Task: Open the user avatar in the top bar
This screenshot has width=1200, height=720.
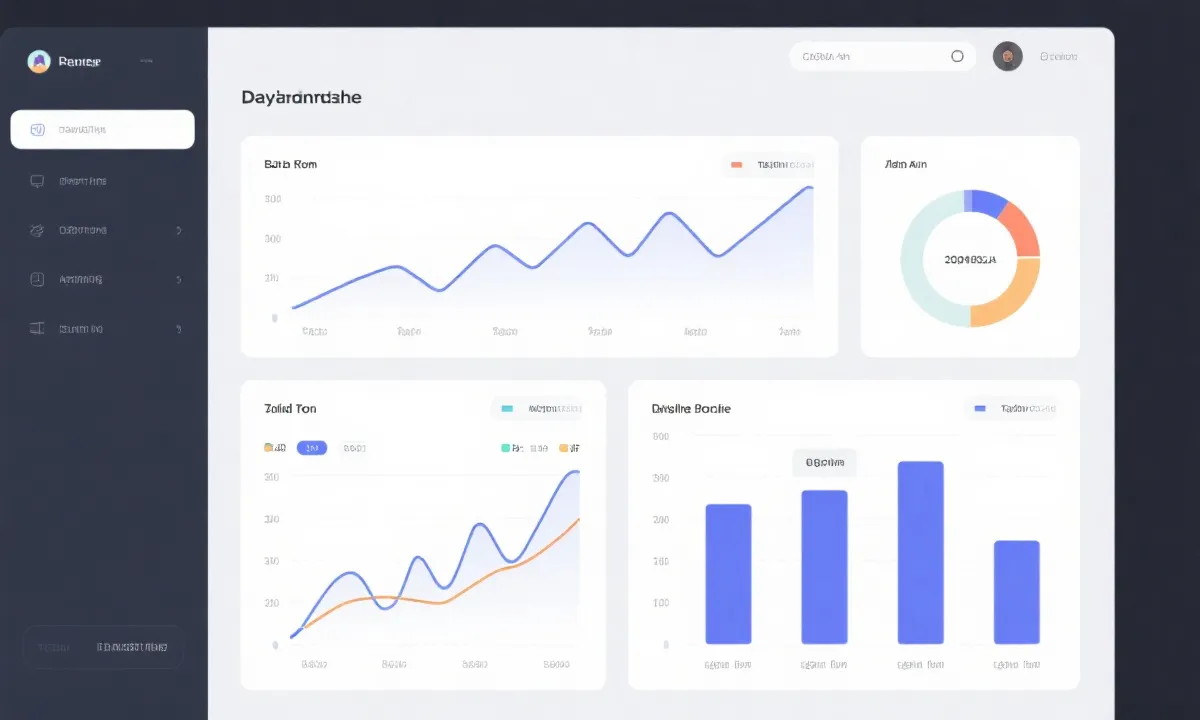Action: click(1007, 57)
